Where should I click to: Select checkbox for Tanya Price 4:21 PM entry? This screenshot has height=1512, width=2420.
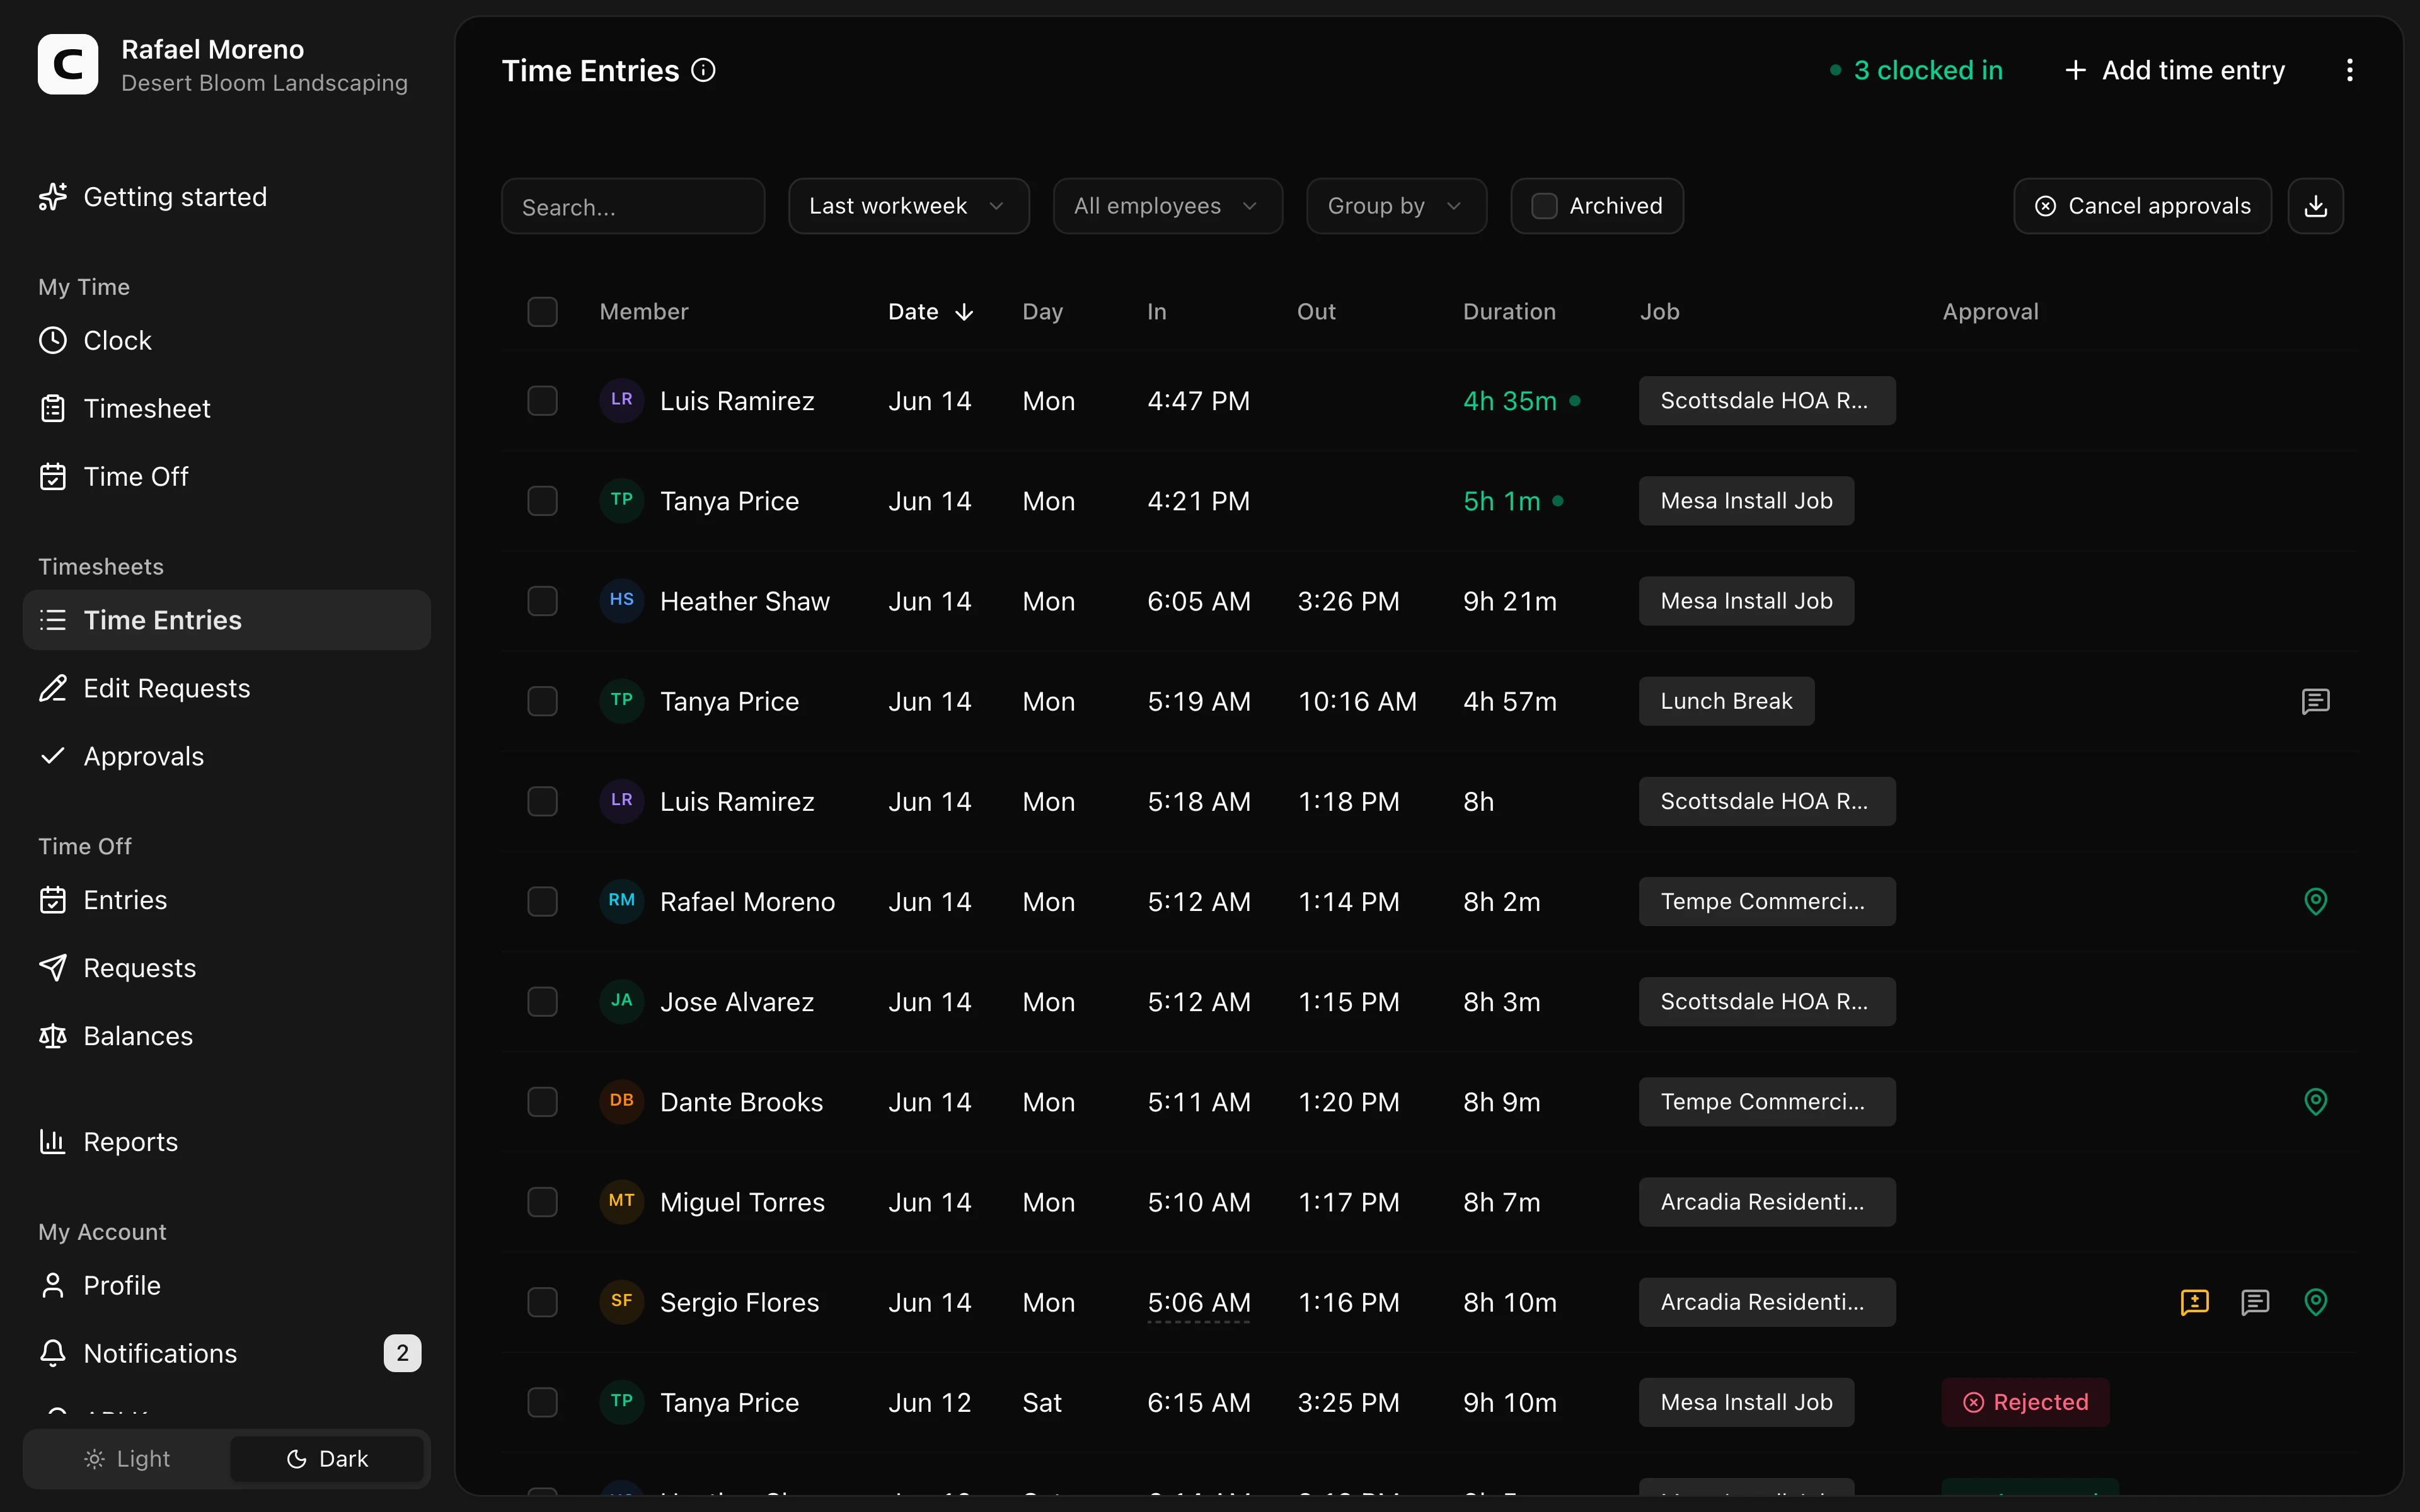point(542,501)
